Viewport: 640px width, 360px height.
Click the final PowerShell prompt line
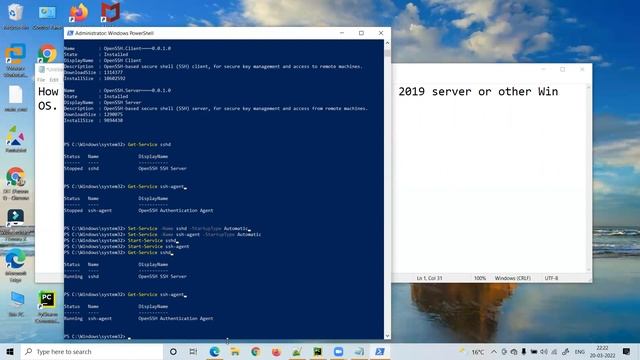[x=97, y=337]
